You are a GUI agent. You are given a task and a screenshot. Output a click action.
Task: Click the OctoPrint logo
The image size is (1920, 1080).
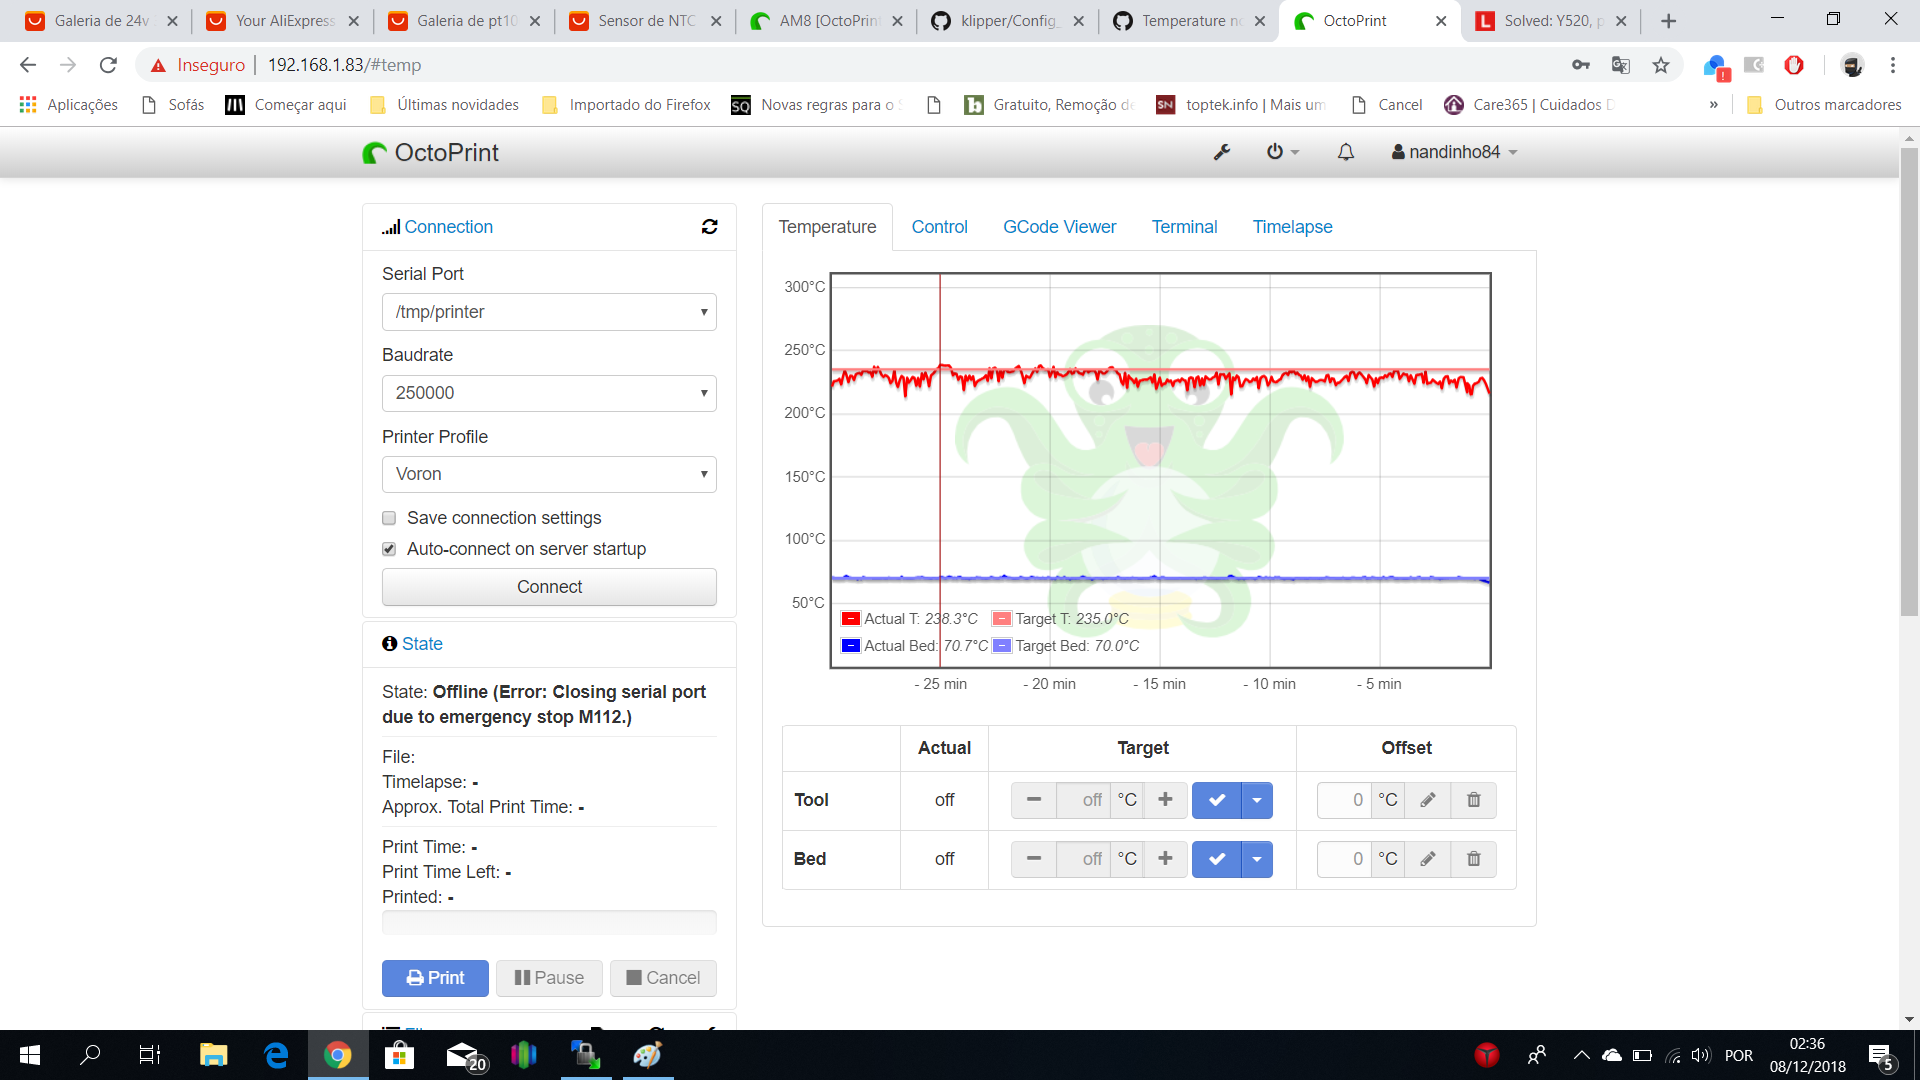pyautogui.click(x=430, y=152)
